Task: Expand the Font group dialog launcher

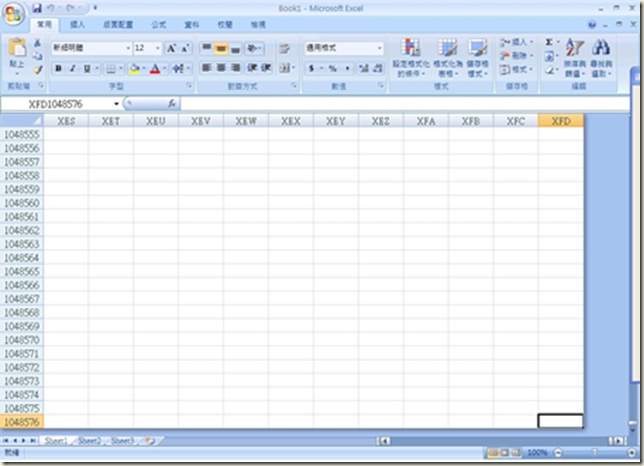Action: click(x=189, y=85)
